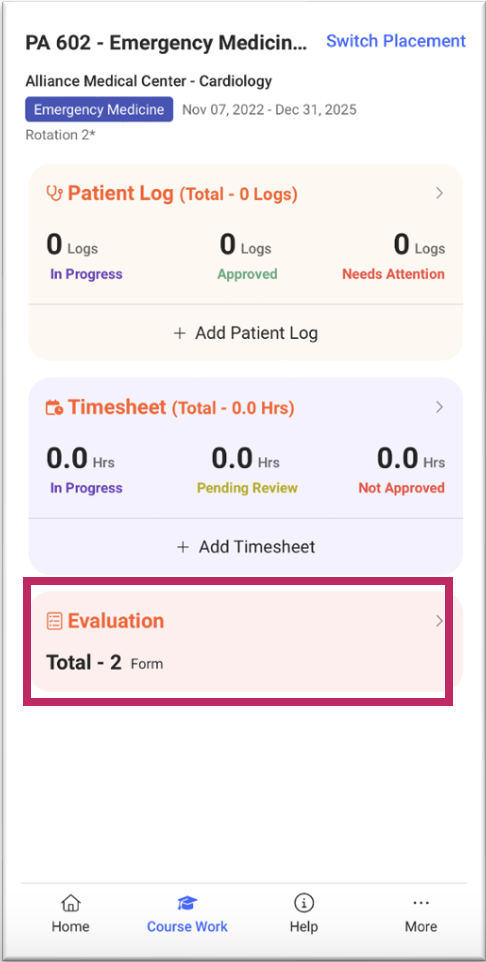Click the Evaluation form list icon
The height and width of the screenshot is (962, 486).
click(55, 621)
